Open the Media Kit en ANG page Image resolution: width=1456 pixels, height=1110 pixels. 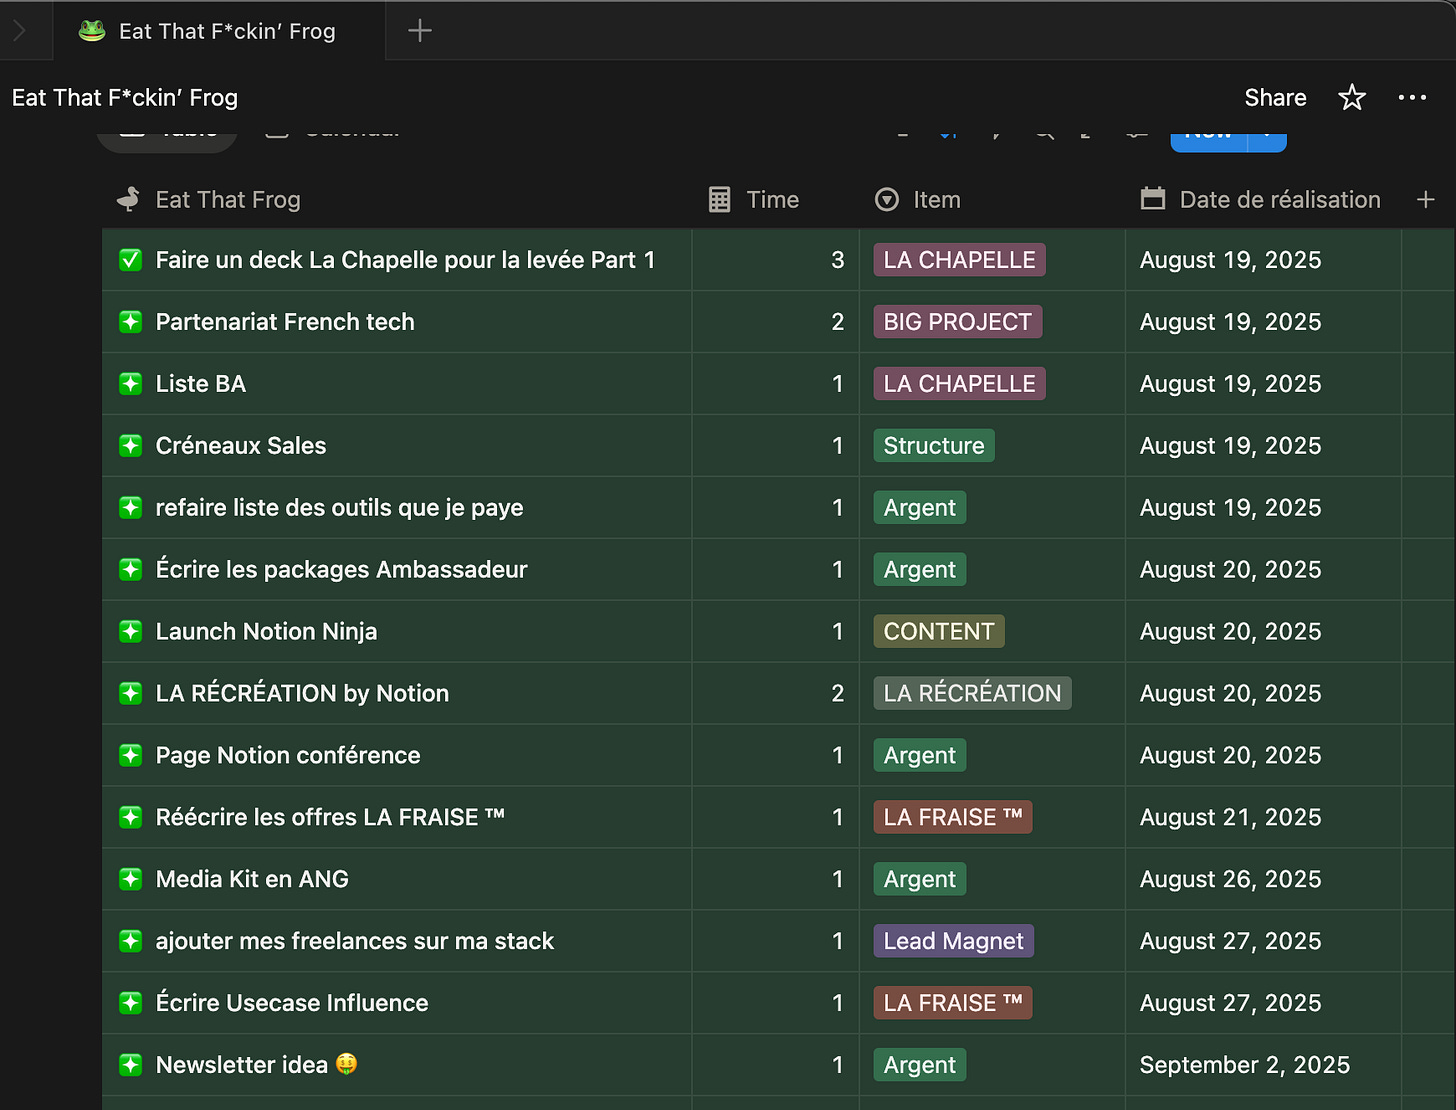(x=252, y=880)
